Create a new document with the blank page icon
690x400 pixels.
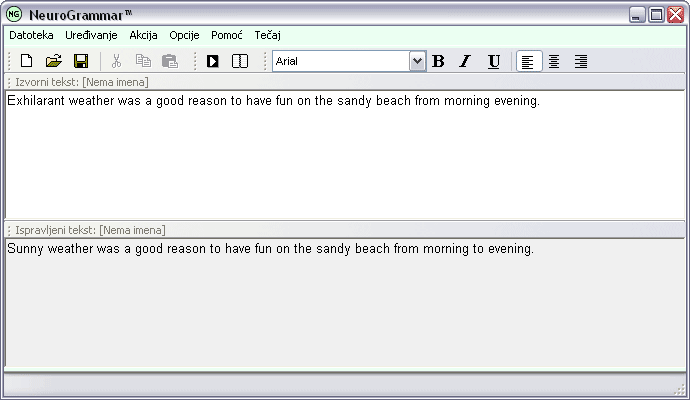coord(26,61)
